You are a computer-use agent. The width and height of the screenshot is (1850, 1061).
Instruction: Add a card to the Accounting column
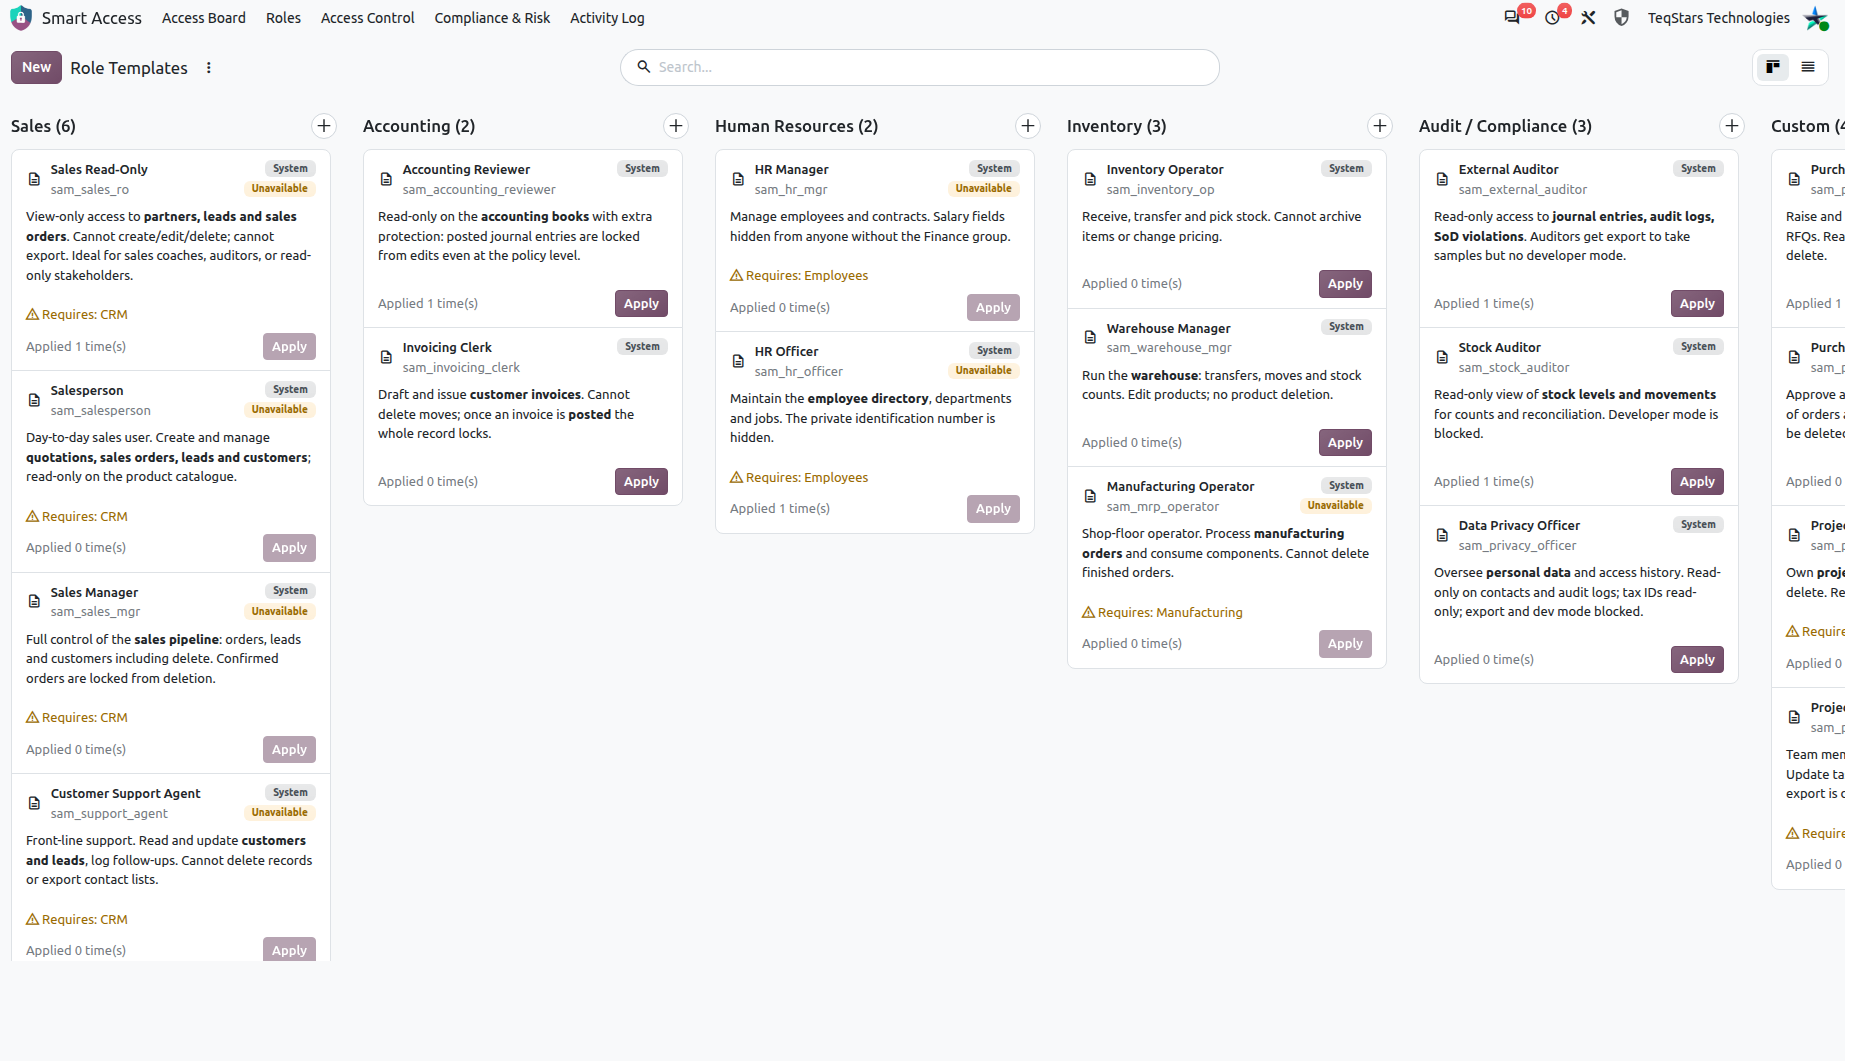pos(676,126)
